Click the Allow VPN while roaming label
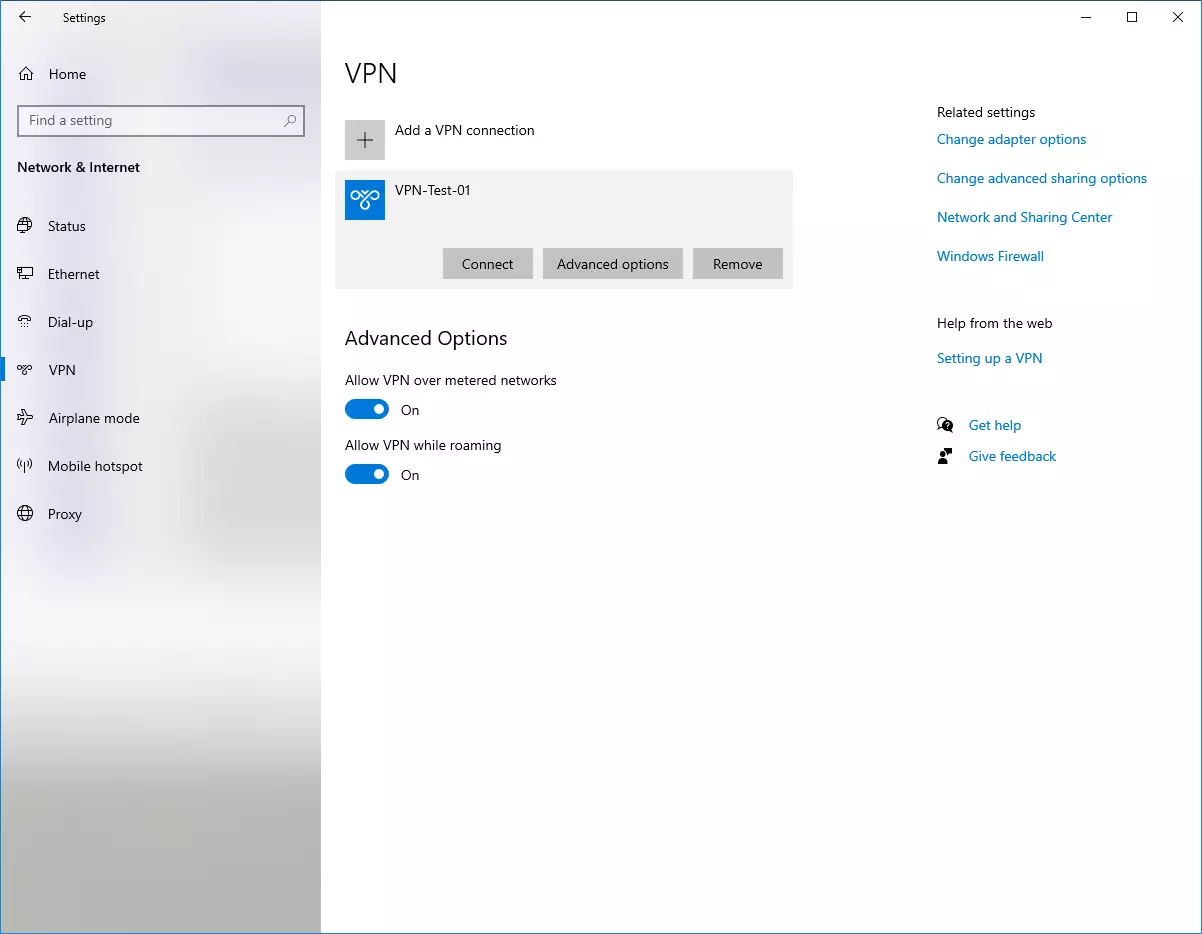This screenshot has height=934, width=1202. tap(423, 445)
